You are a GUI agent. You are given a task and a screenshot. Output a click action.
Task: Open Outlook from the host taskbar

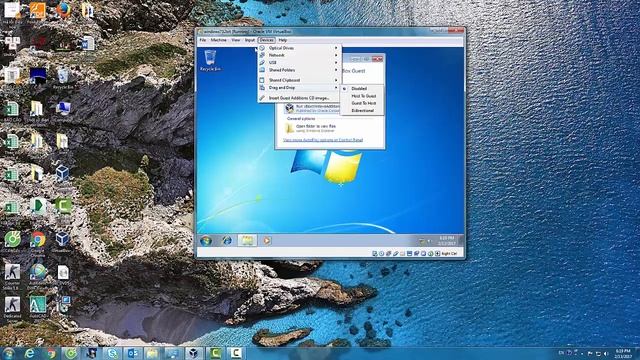[x=133, y=353]
